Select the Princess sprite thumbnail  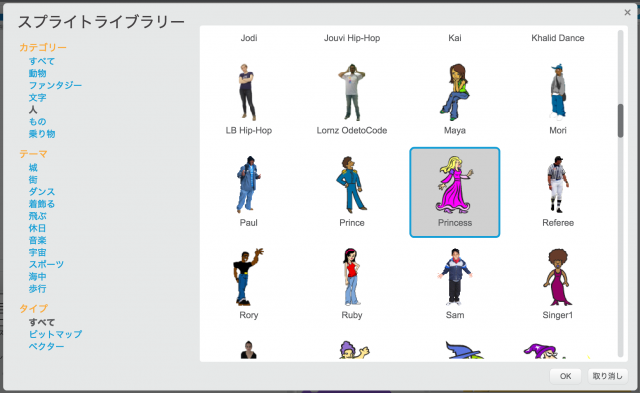click(x=455, y=192)
